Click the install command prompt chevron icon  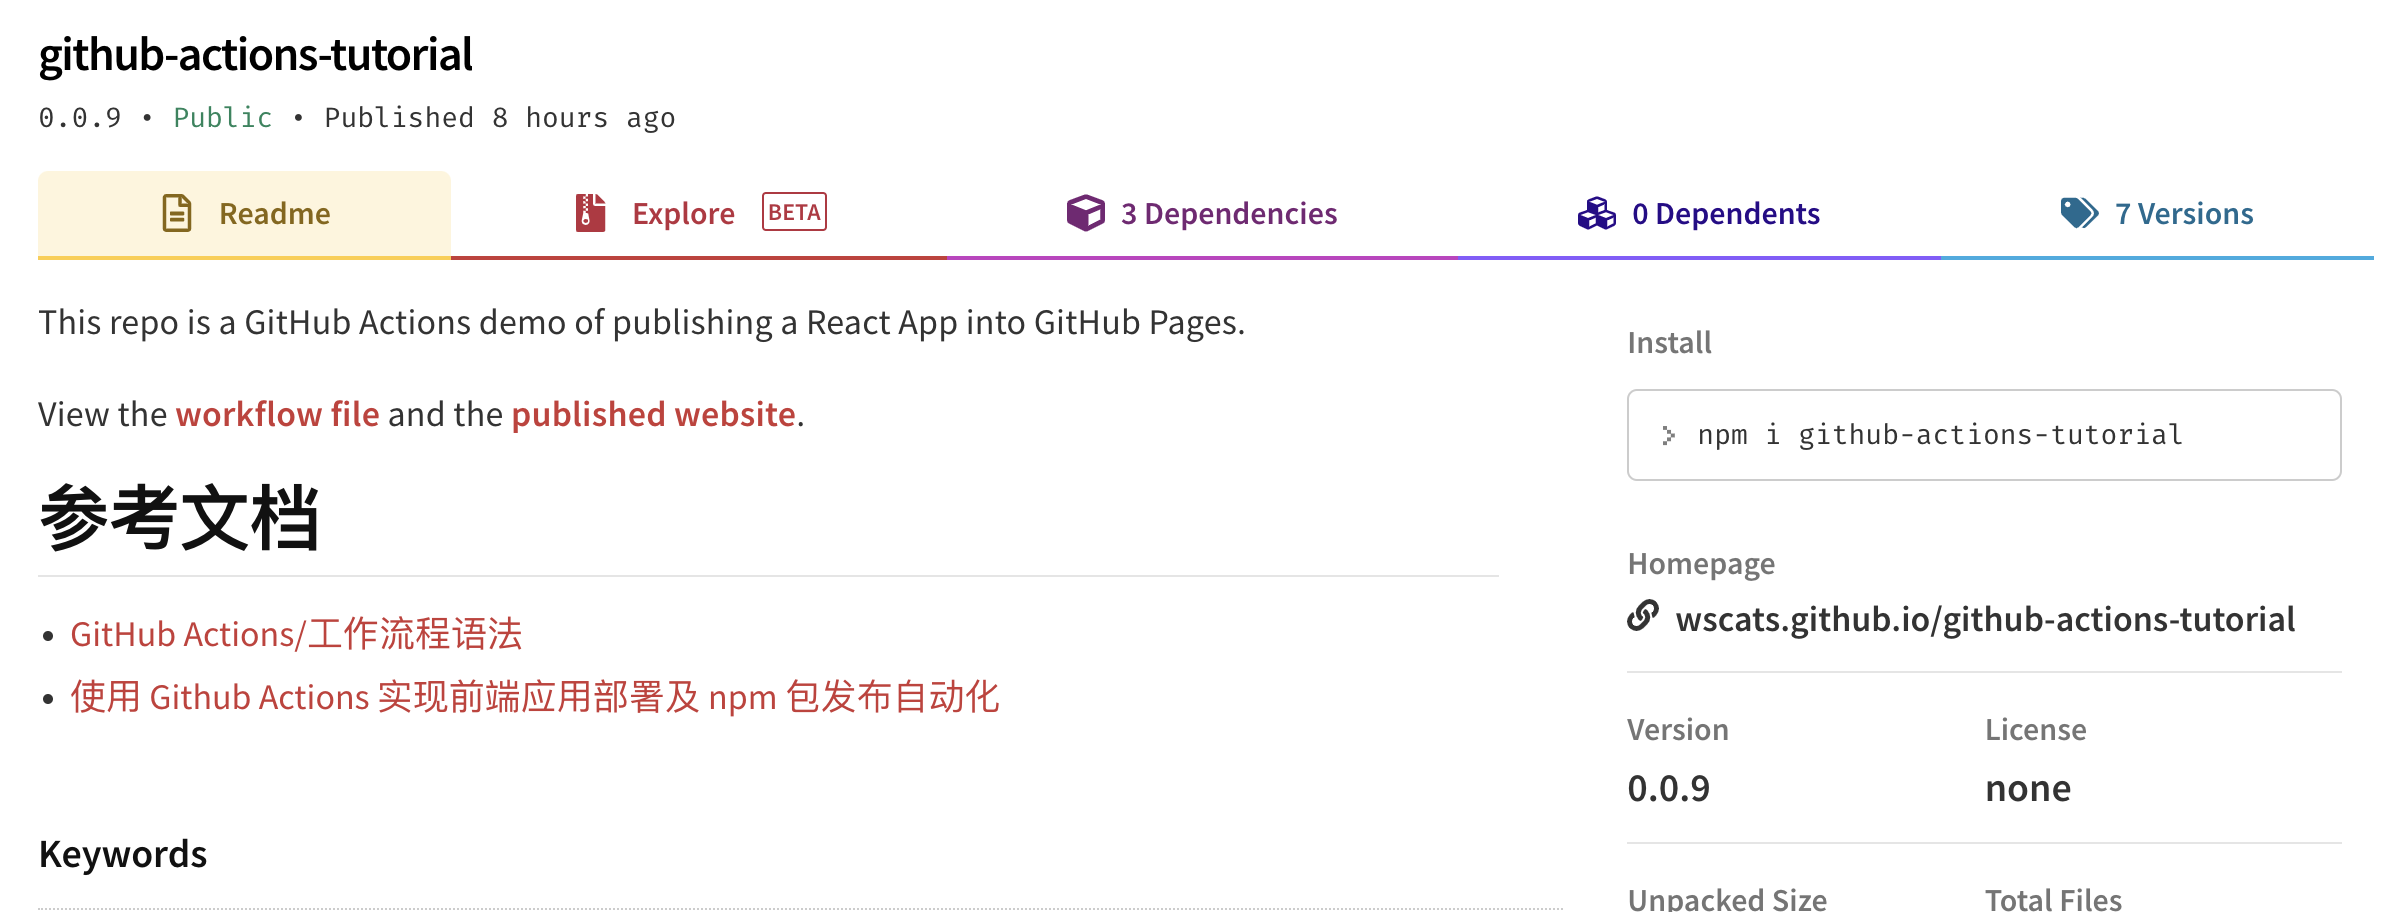1668,435
